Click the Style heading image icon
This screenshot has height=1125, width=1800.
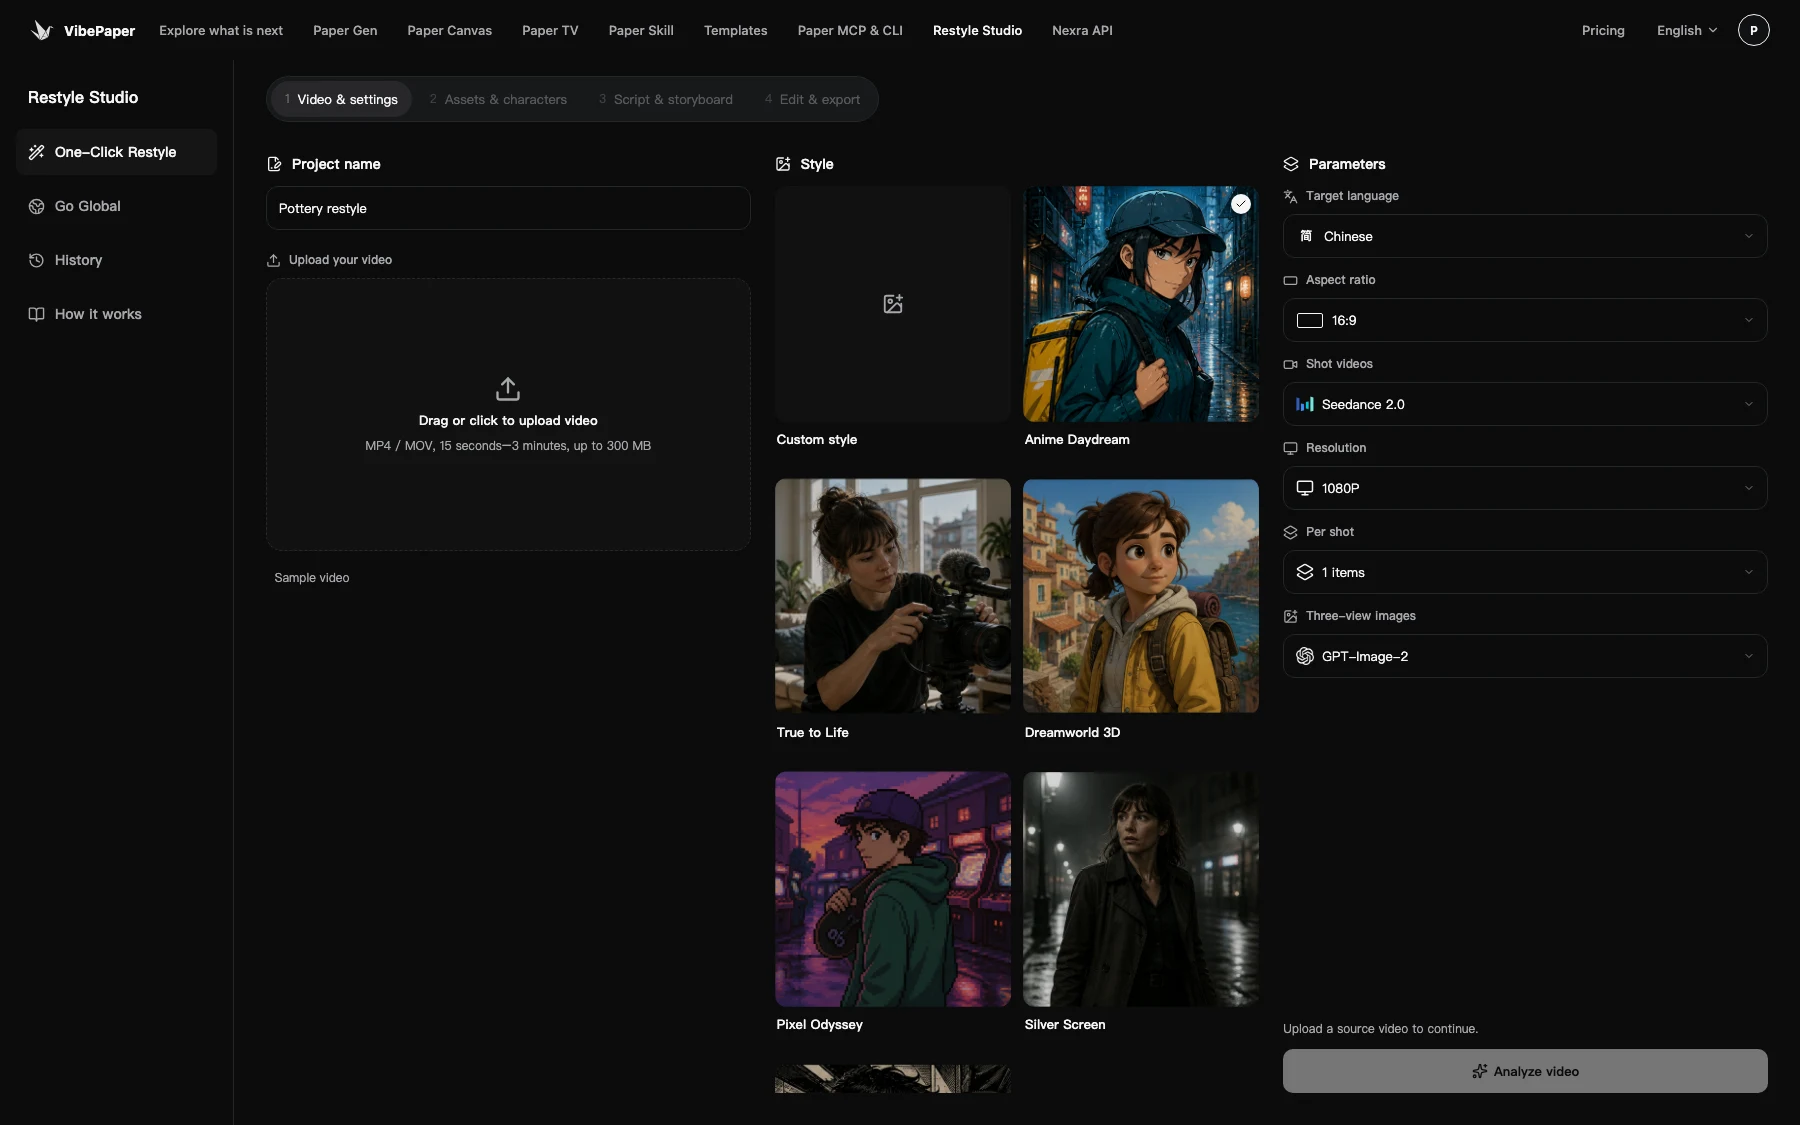(783, 164)
